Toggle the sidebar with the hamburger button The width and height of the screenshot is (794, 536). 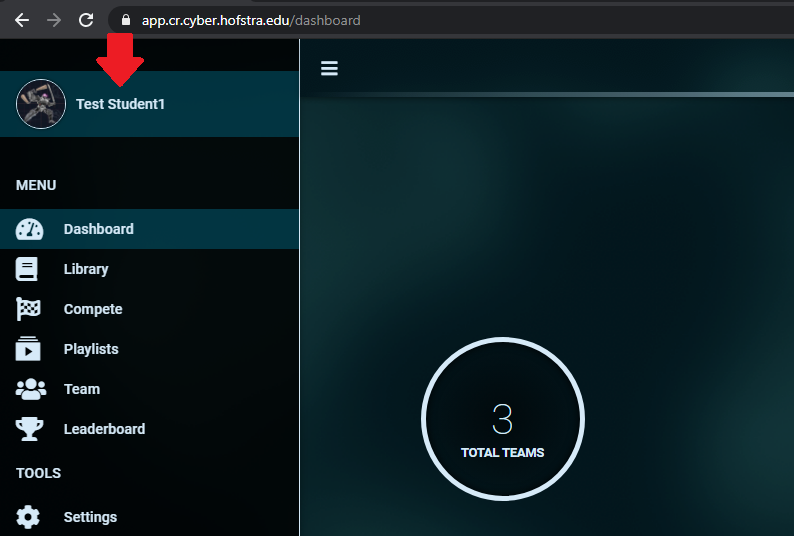coord(329,68)
